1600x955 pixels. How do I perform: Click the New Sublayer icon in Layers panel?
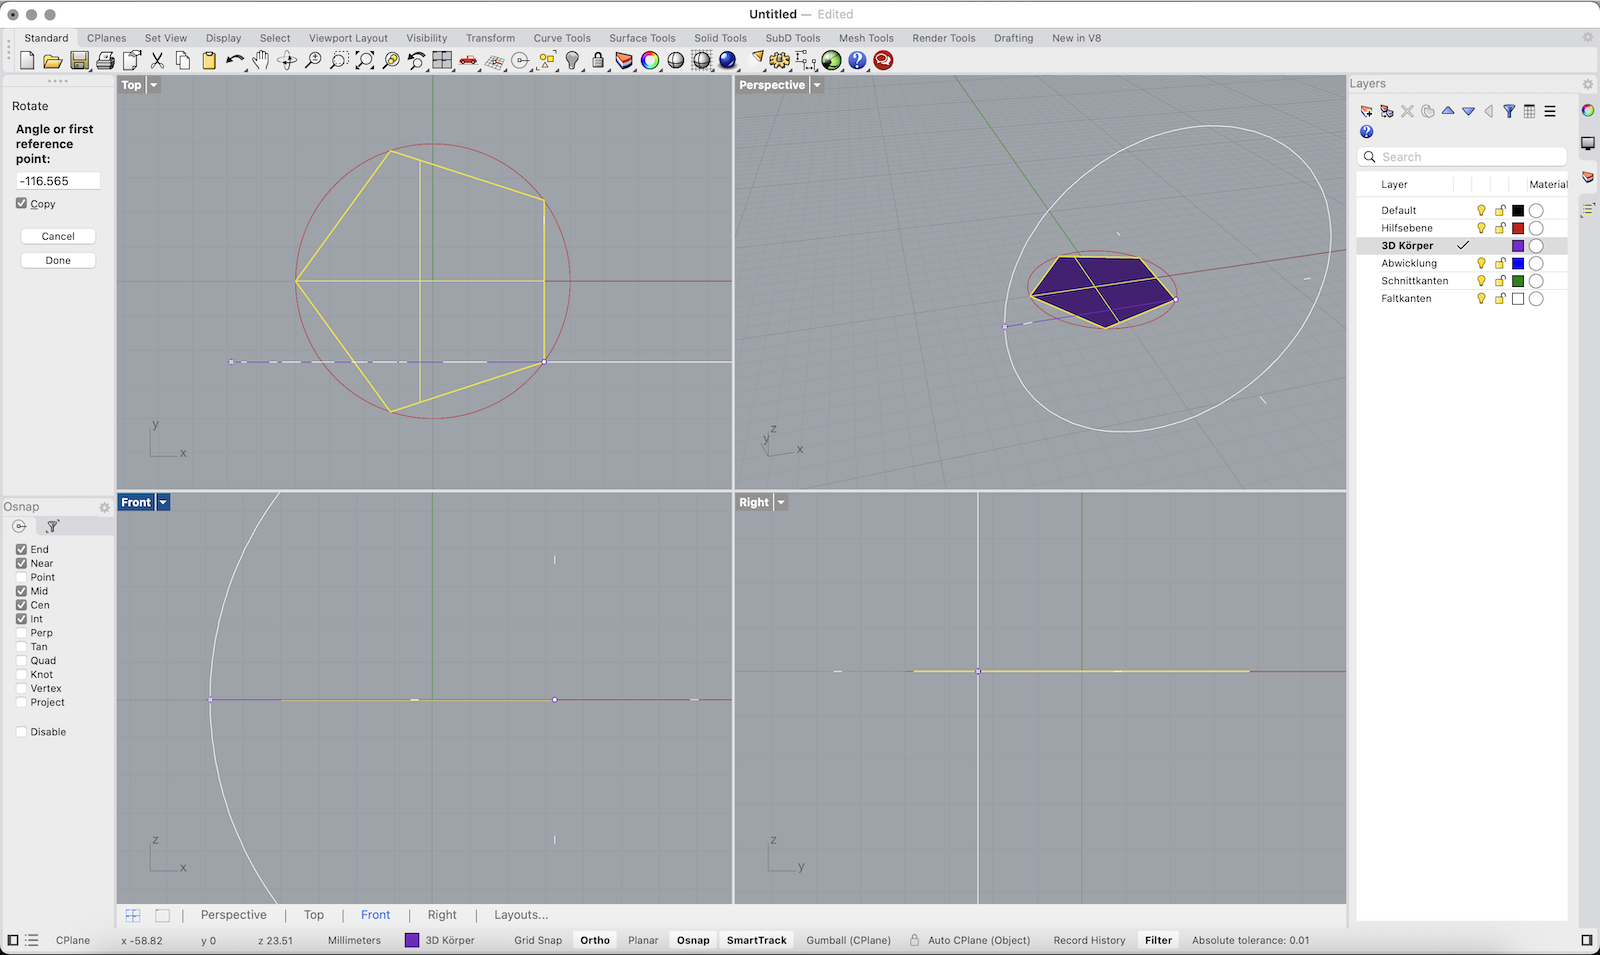pyautogui.click(x=1387, y=111)
